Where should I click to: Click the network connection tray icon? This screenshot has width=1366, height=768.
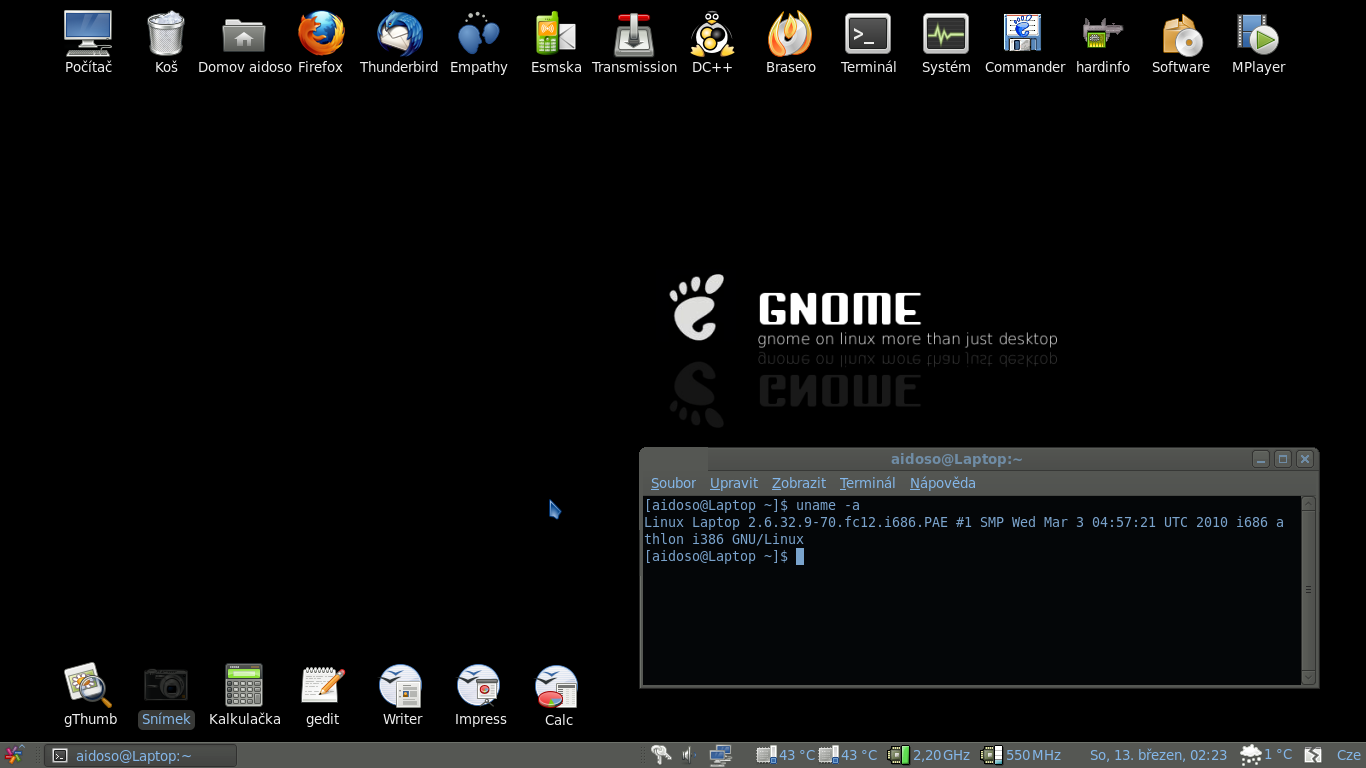(721, 755)
